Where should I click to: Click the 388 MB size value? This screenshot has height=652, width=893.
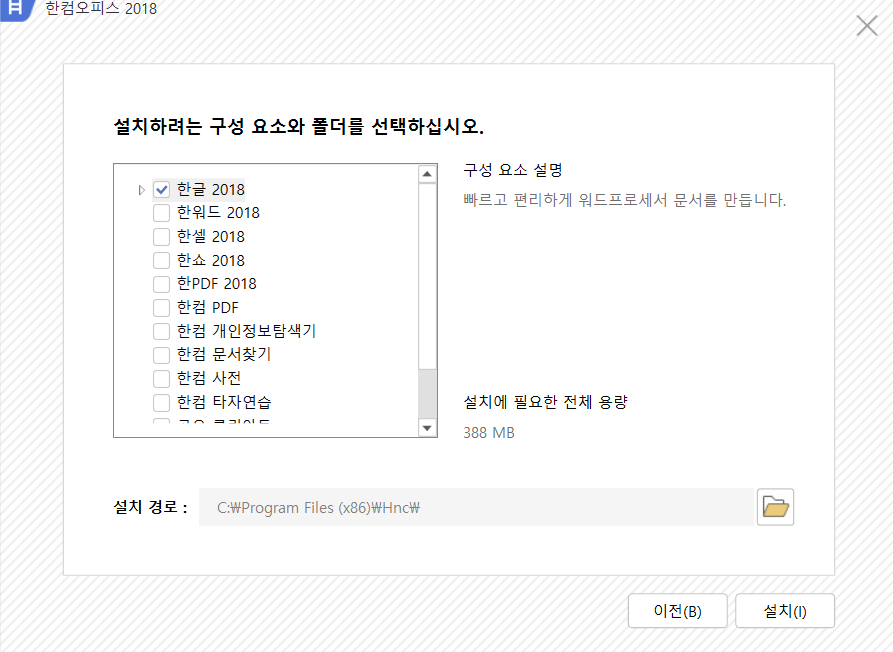coord(489,433)
